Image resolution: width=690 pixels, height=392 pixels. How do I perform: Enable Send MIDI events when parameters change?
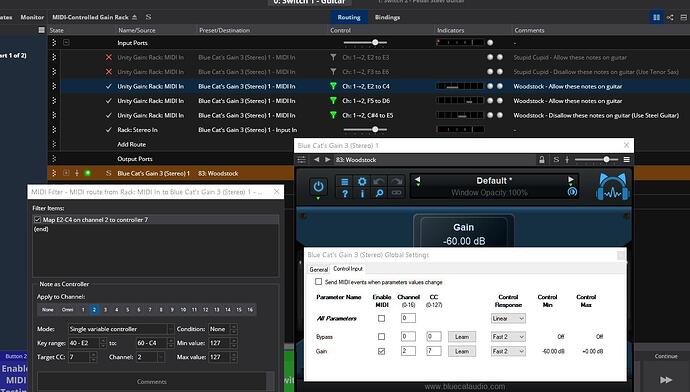(x=318, y=282)
